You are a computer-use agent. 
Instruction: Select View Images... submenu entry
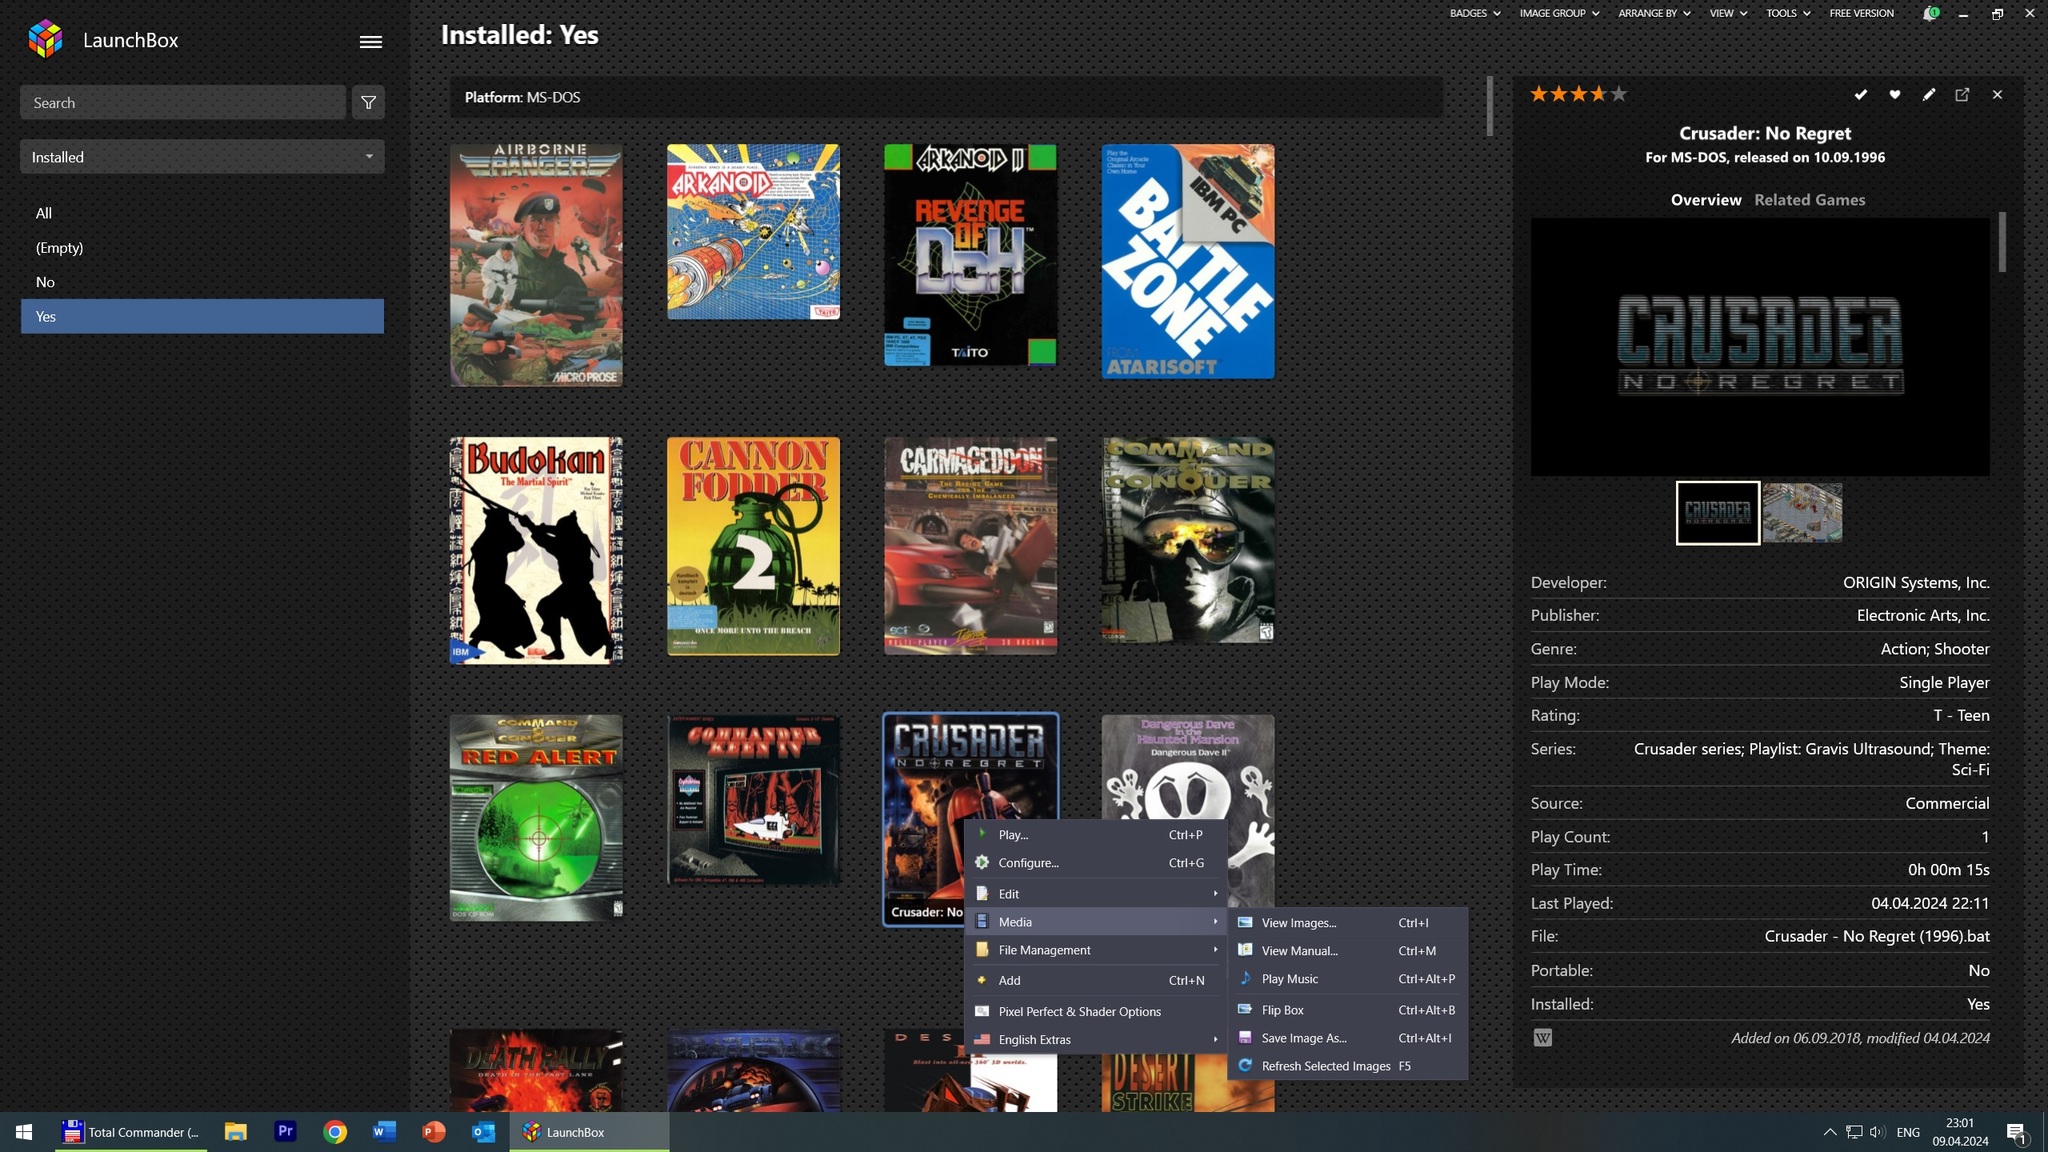pos(1348,922)
